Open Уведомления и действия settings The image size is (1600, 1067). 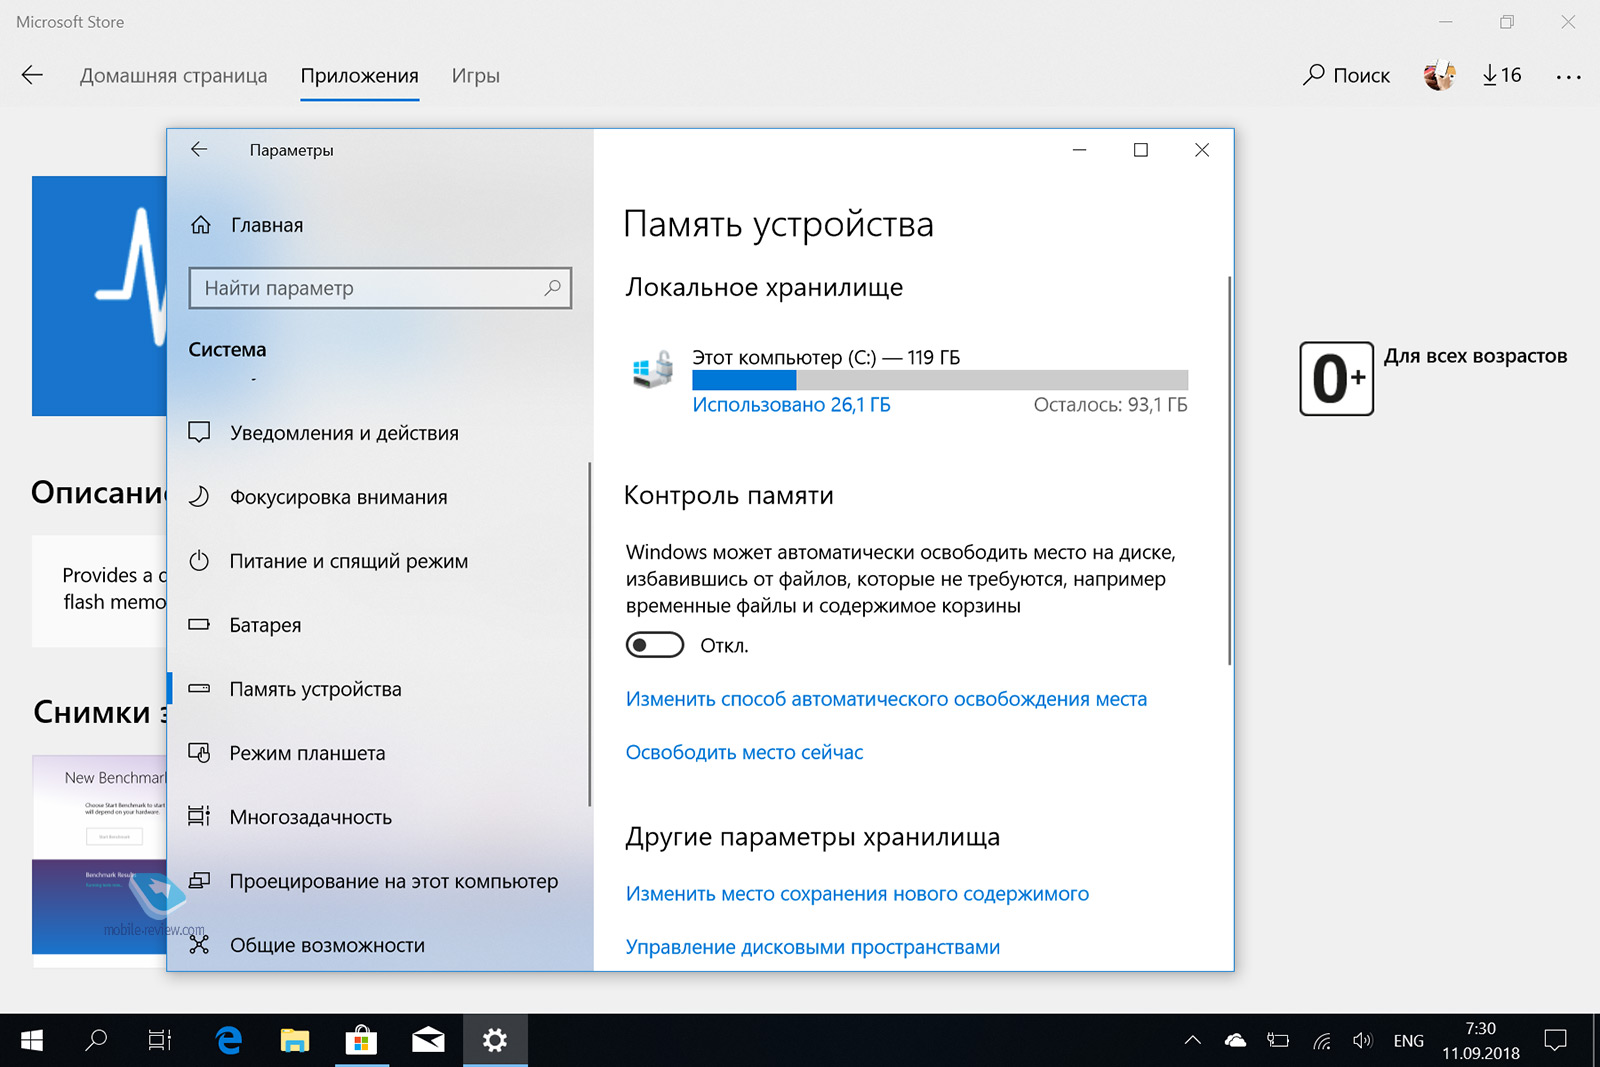[x=343, y=433]
